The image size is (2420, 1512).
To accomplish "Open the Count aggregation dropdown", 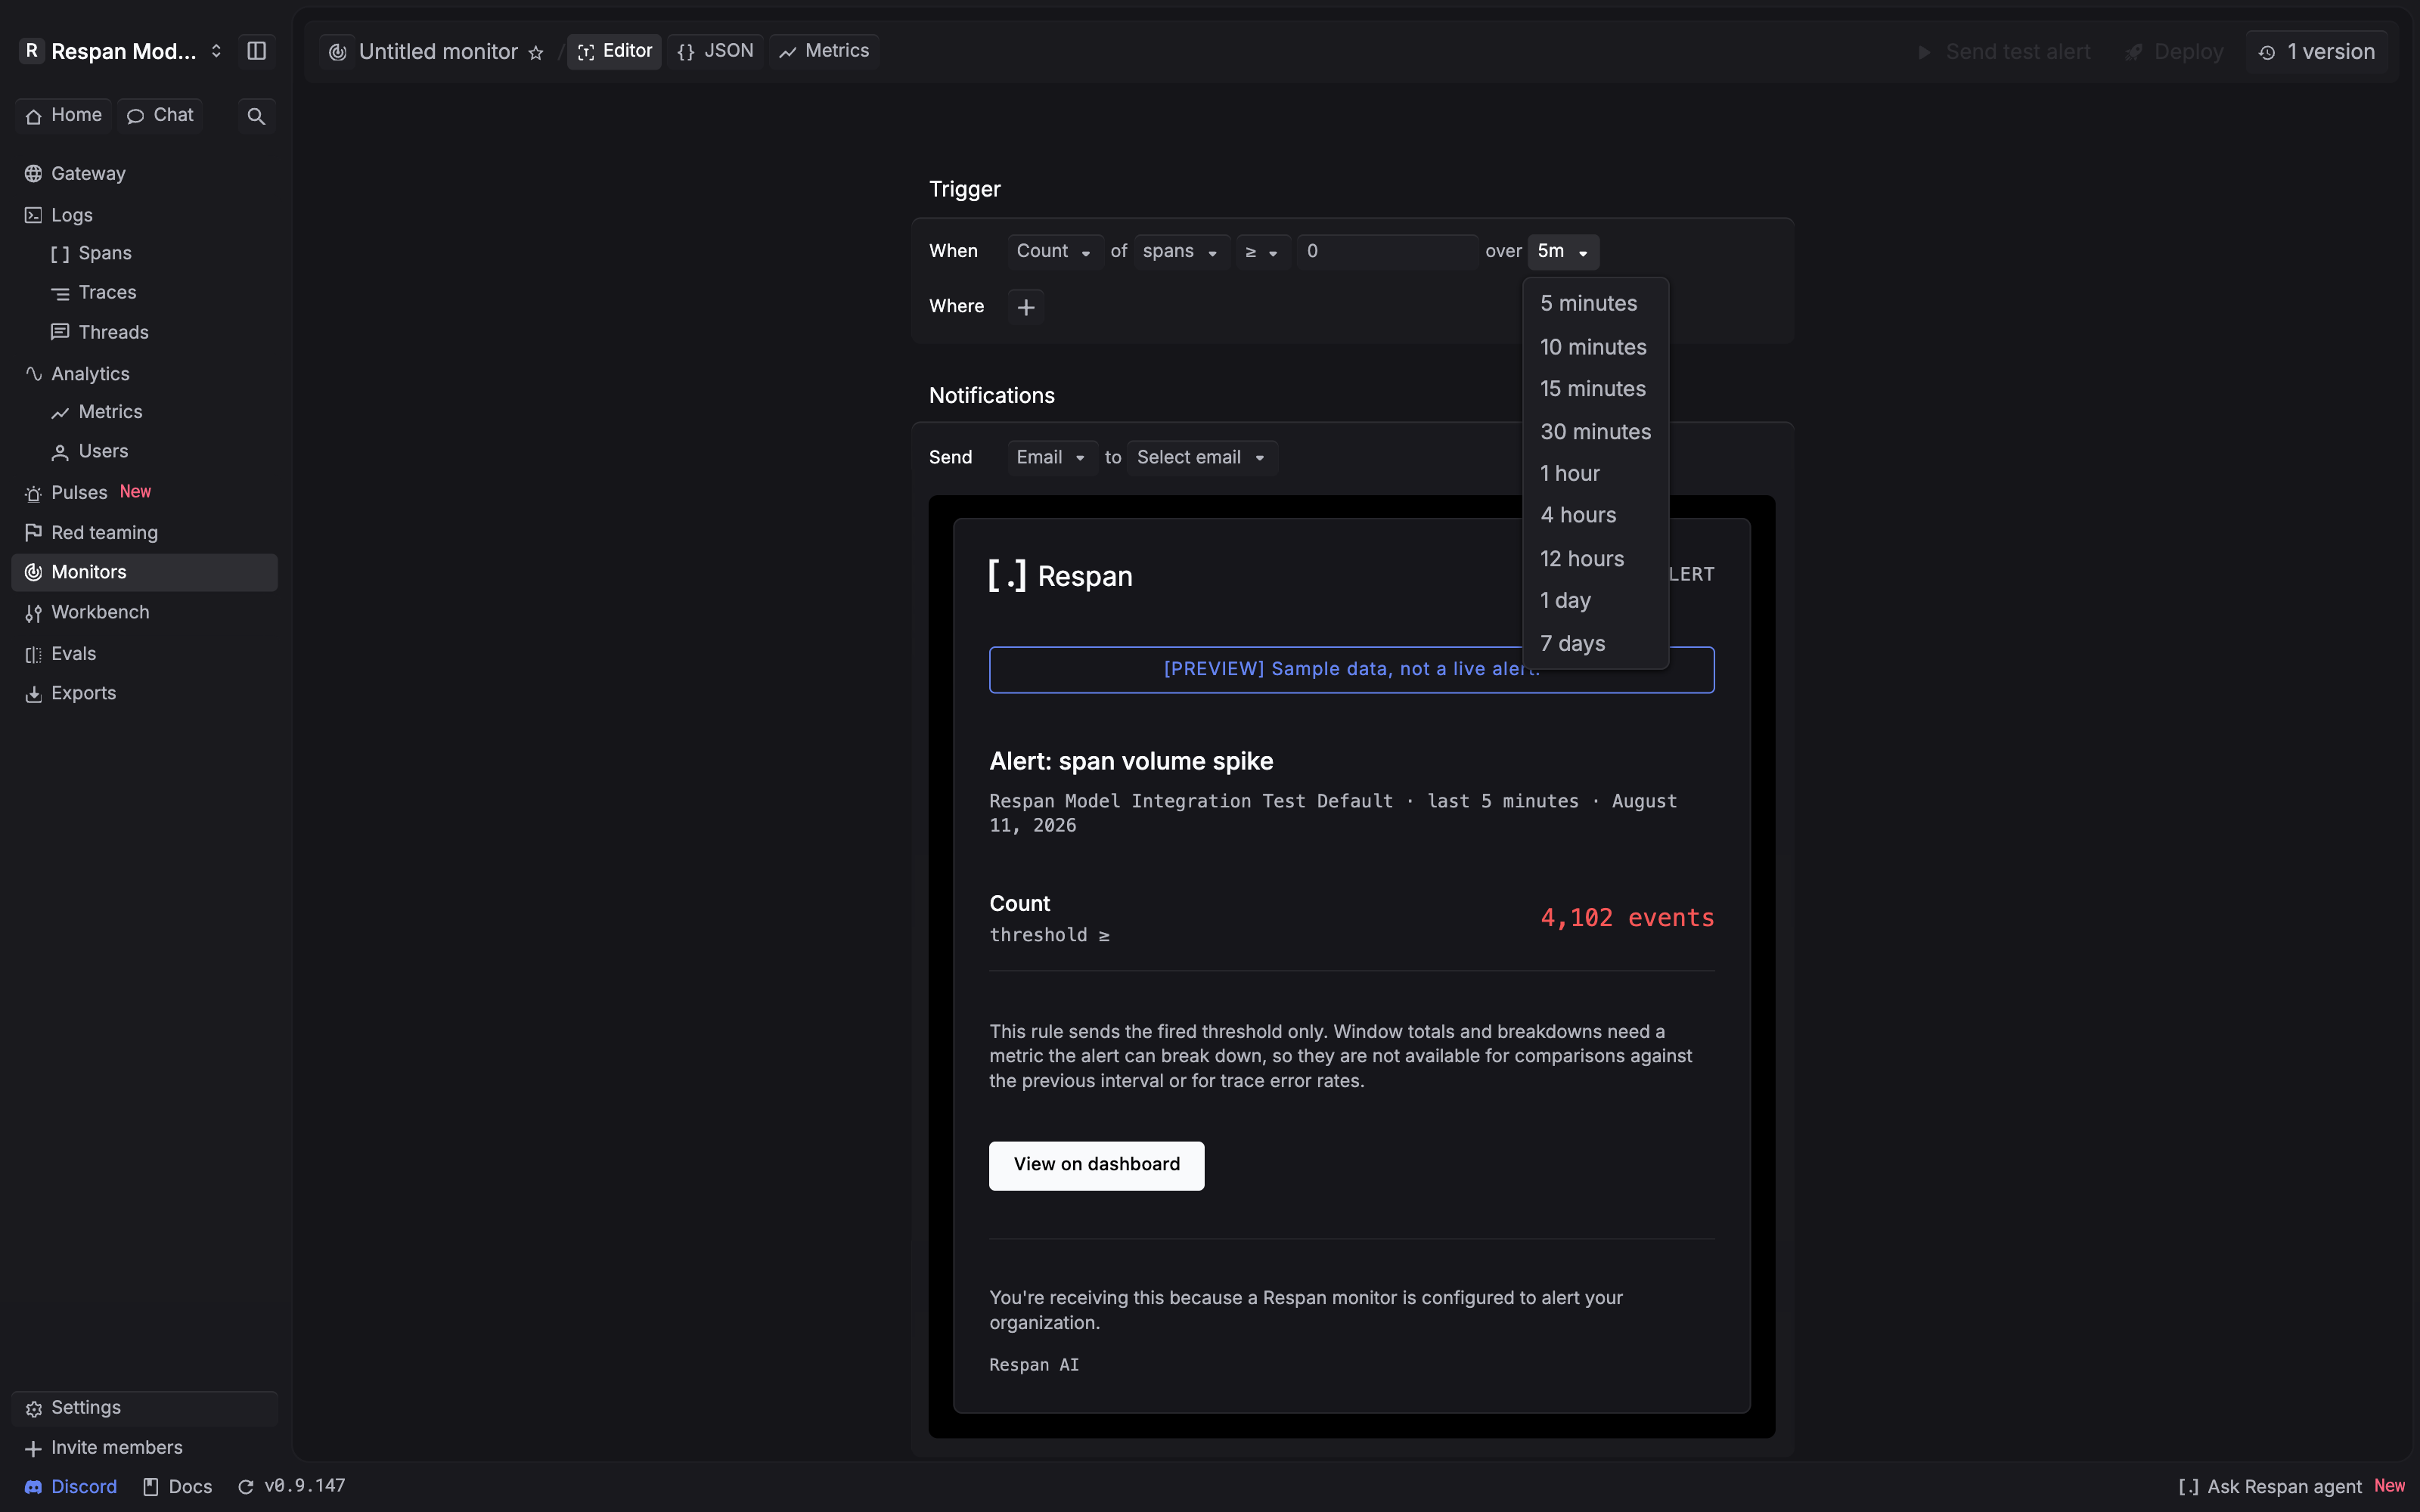I will click(x=1054, y=252).
